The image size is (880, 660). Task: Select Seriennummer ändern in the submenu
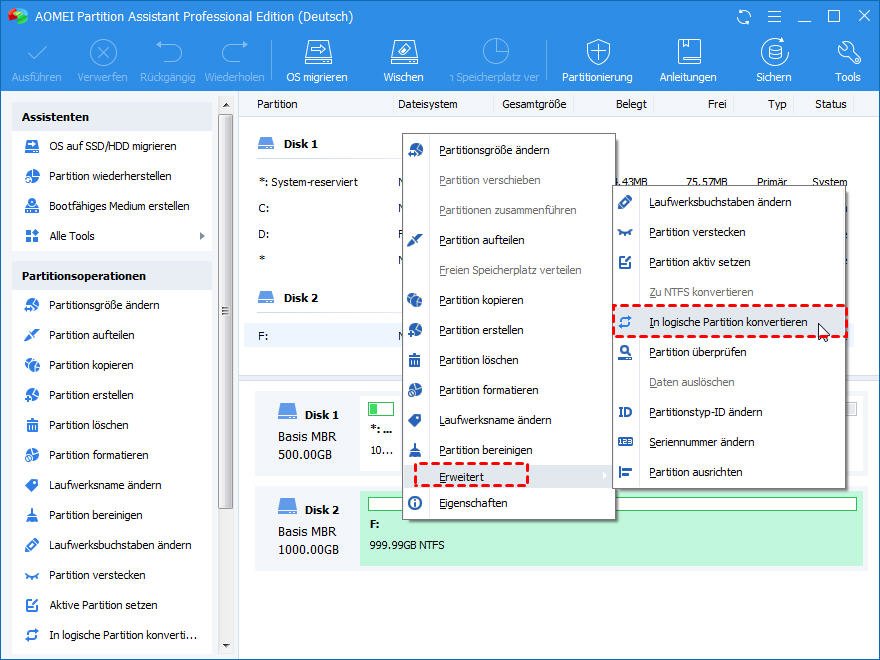tap(730, 442)
